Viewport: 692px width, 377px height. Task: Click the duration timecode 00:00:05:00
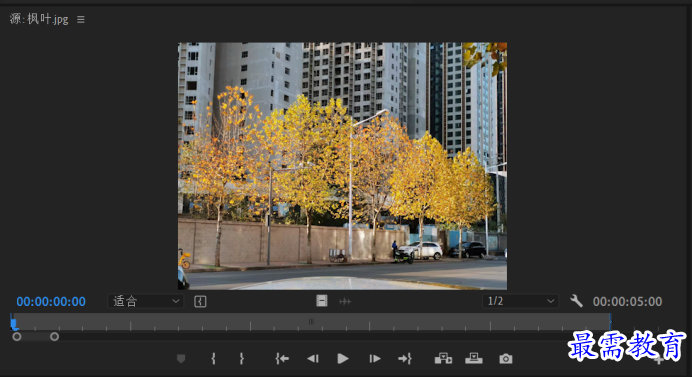coord(627,302)
